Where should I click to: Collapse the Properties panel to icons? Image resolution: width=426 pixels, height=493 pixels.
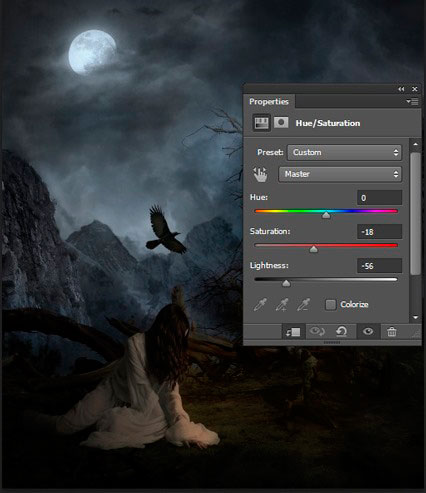coord(401,89)
